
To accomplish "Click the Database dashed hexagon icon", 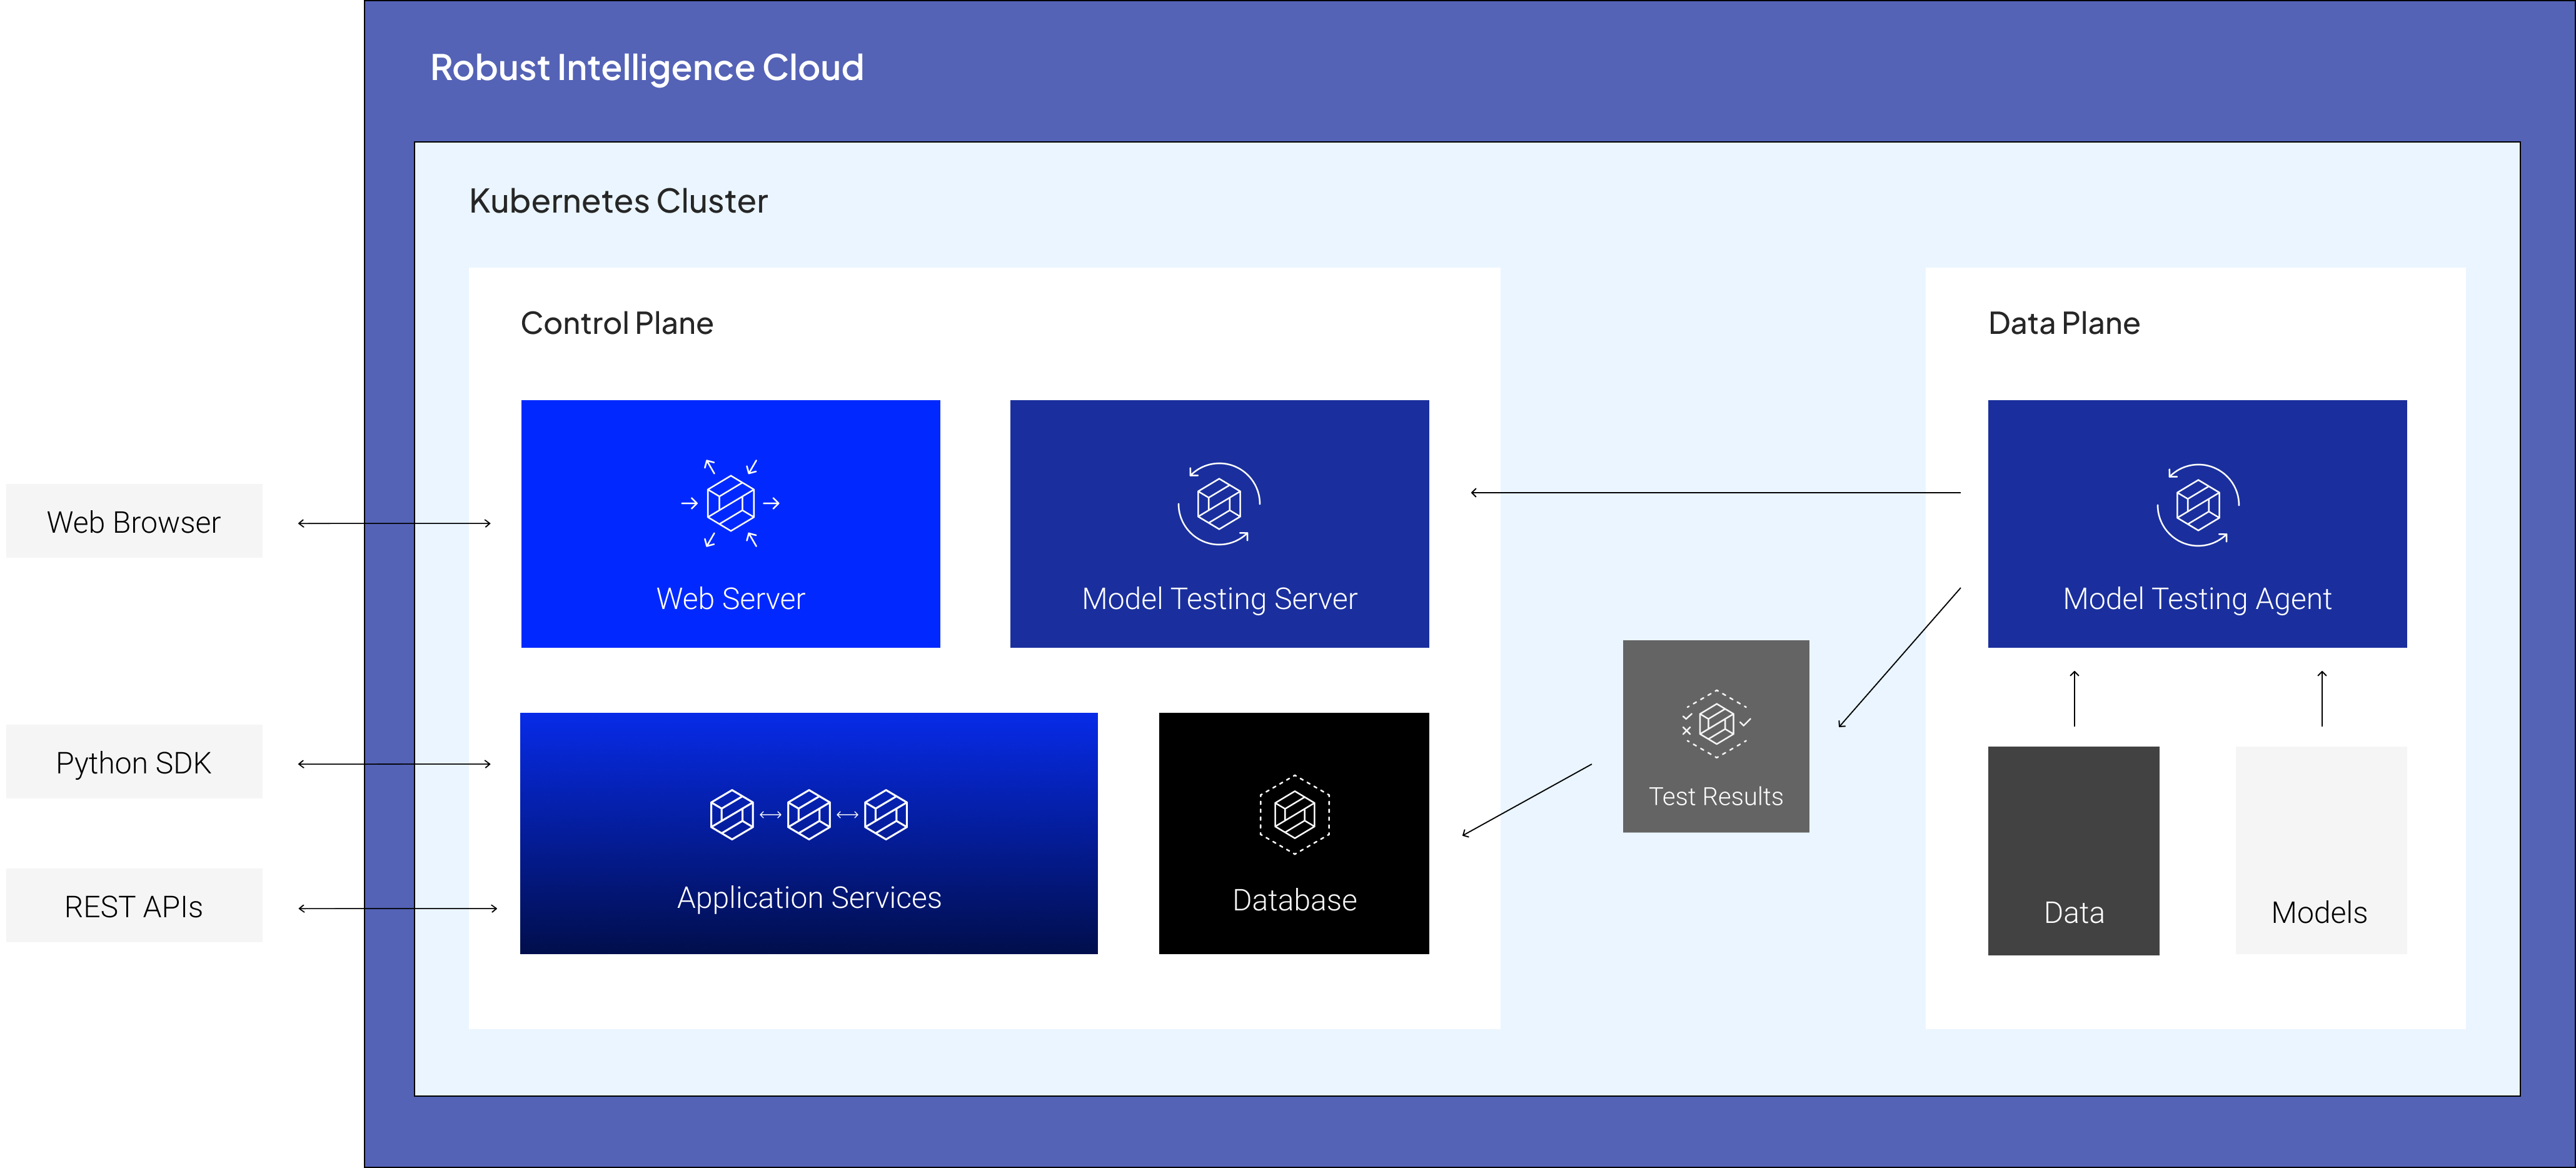I will point(1294,814).
